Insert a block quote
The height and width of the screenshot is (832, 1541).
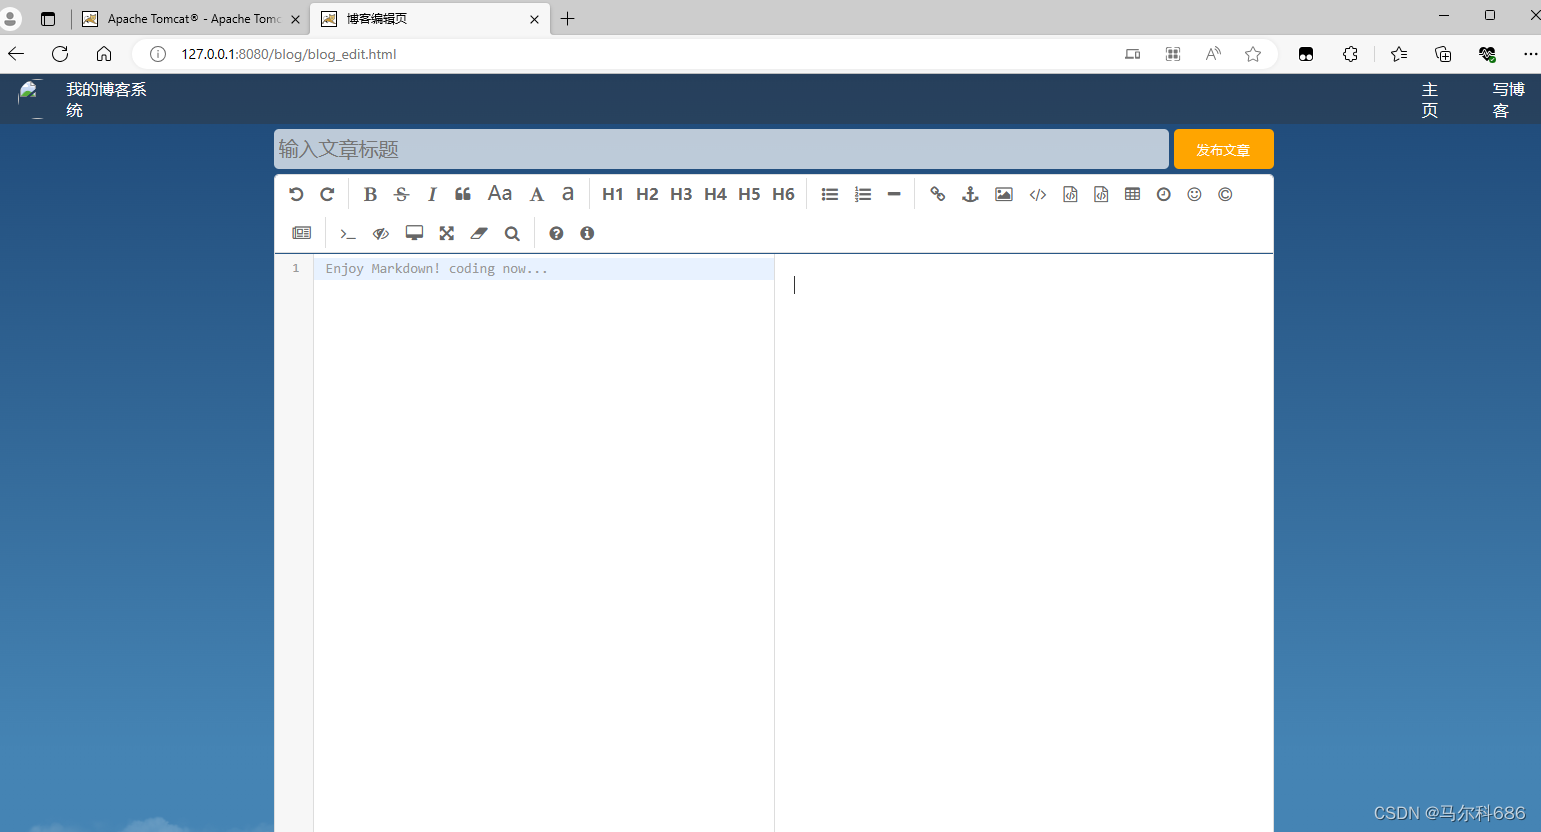[x=463, y=194]
